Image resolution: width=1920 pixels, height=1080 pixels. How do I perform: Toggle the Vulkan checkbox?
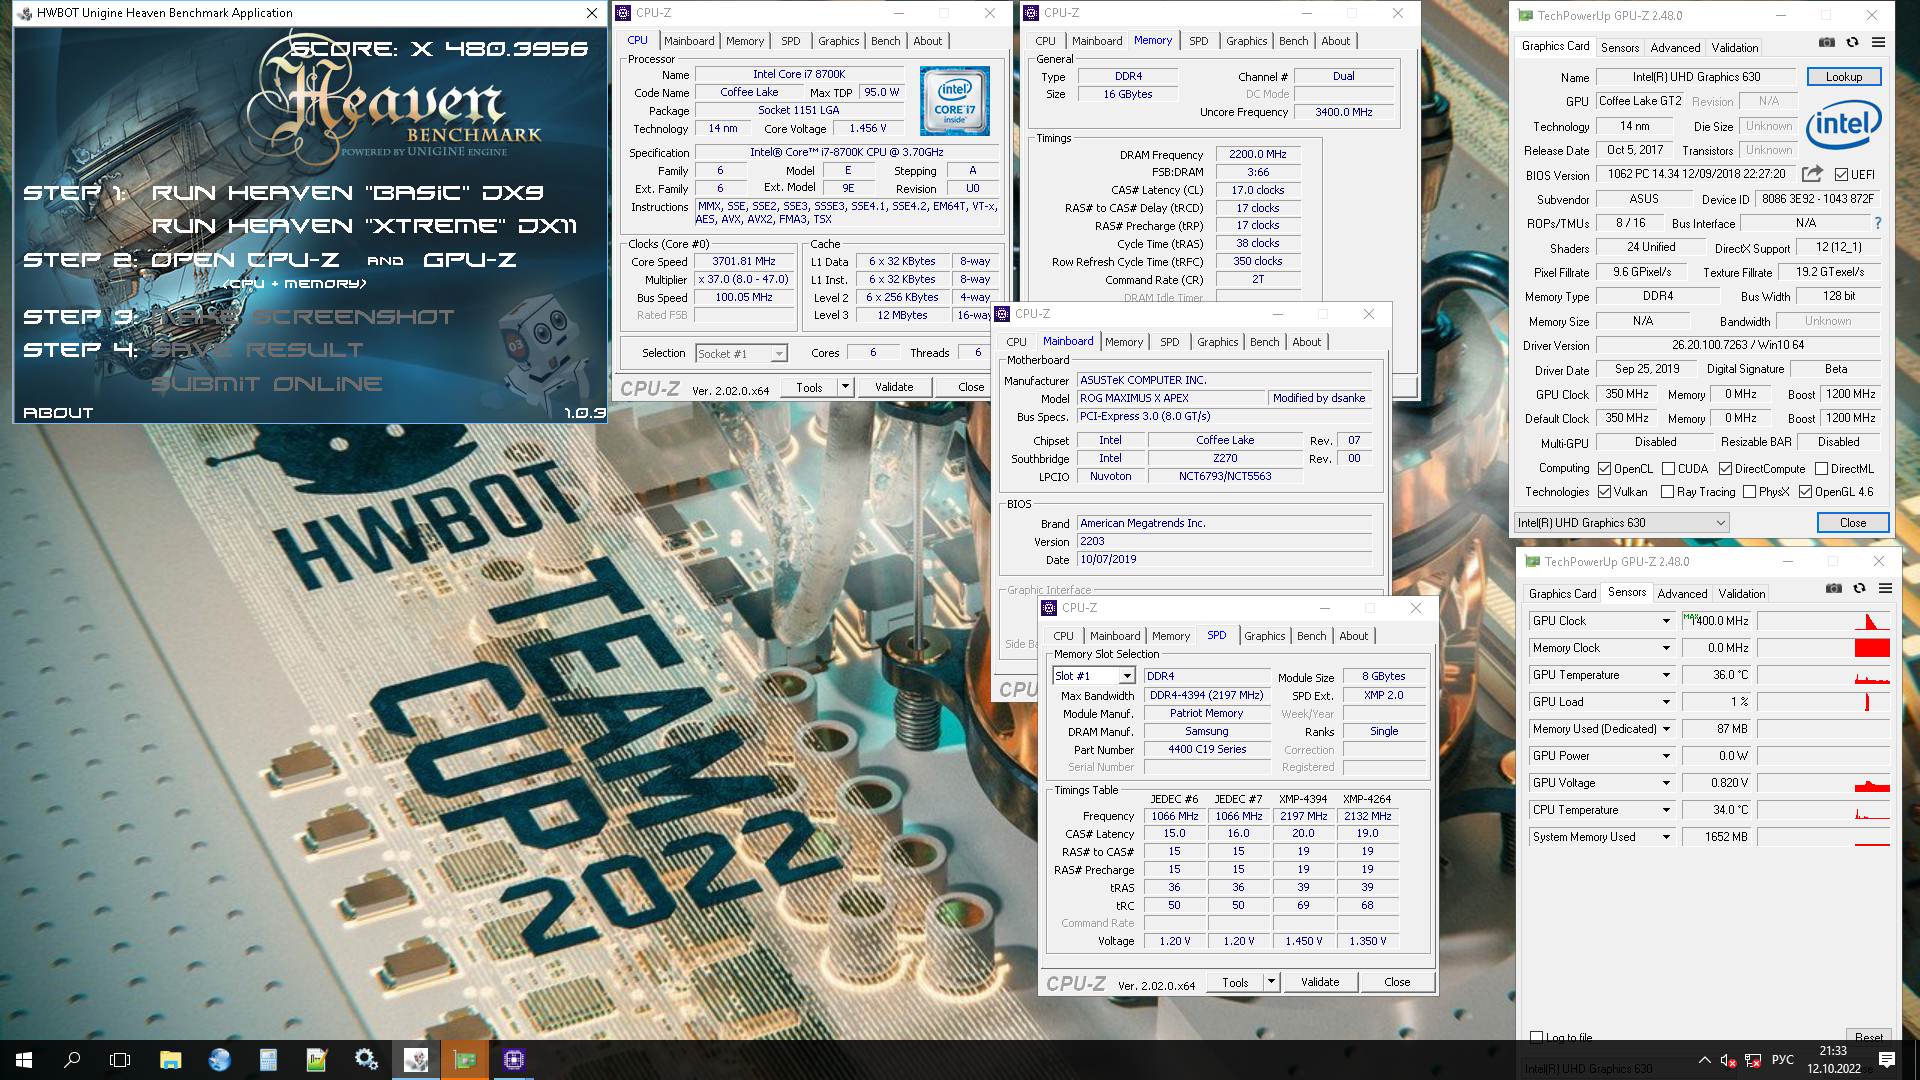pos(1604,491)
